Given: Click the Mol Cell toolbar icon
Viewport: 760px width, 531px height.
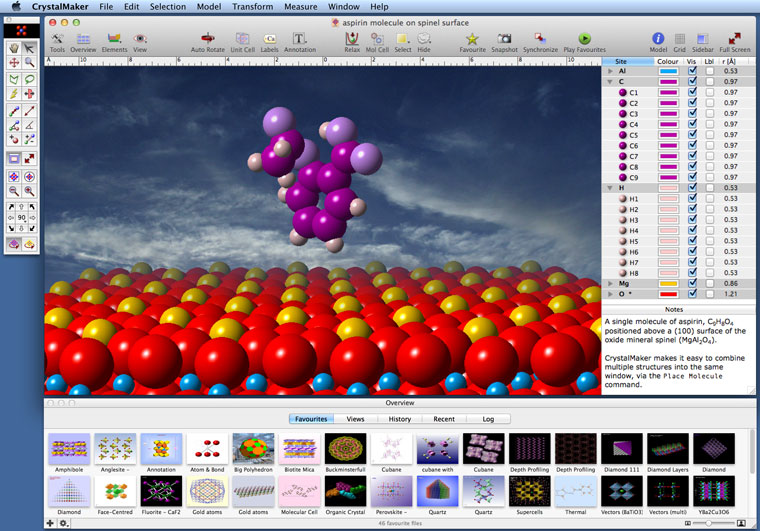Looking at the screenshot, I should 377,43.
